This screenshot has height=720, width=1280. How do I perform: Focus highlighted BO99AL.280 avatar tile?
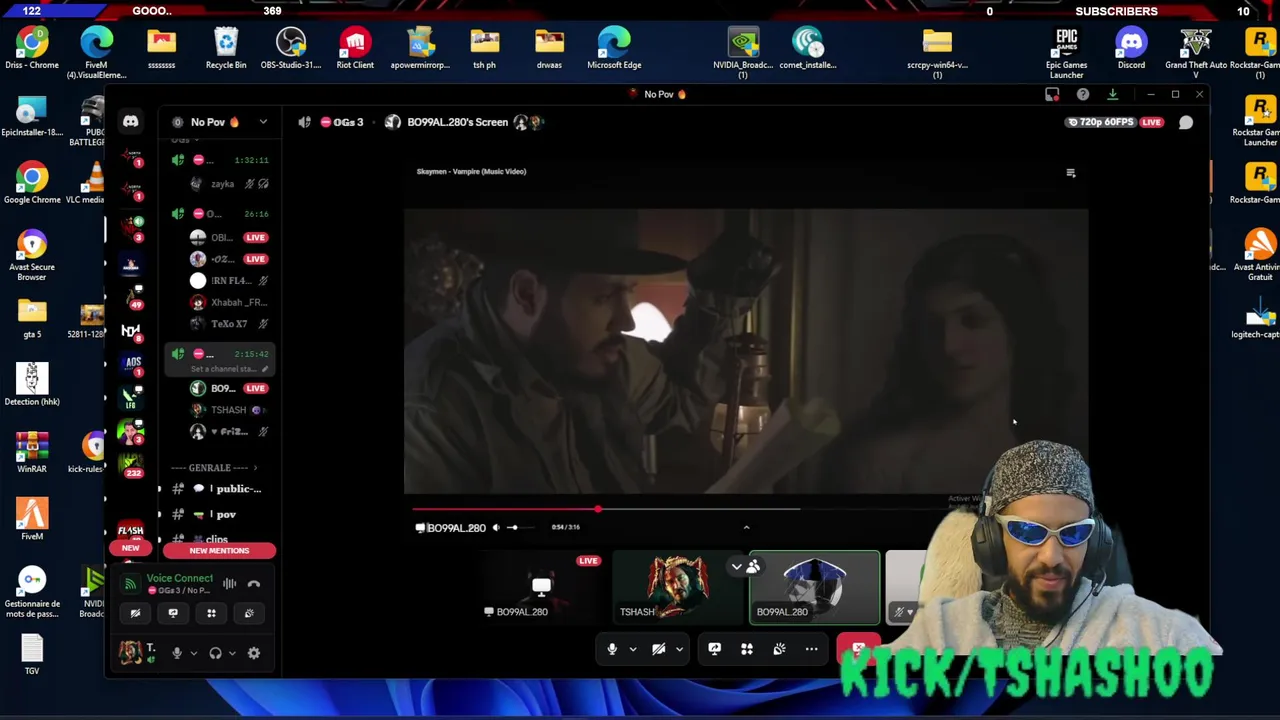point(814,588)
